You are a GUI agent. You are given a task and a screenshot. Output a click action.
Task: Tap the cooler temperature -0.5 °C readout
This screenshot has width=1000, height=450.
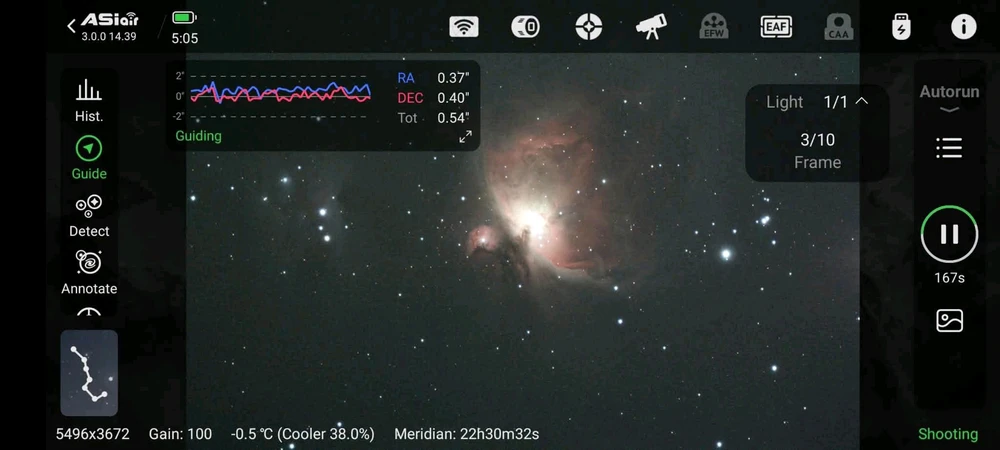point(302,434)
